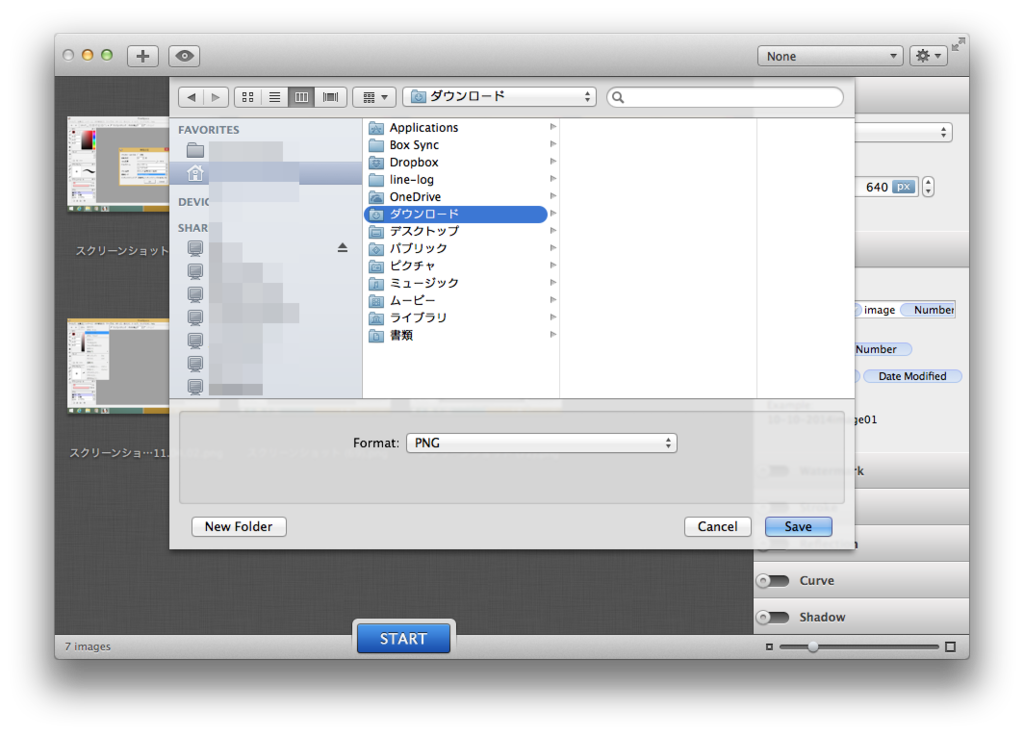Toggle the eye preview button
This screenshot has width=1024, height=735.
pos(184,56)
